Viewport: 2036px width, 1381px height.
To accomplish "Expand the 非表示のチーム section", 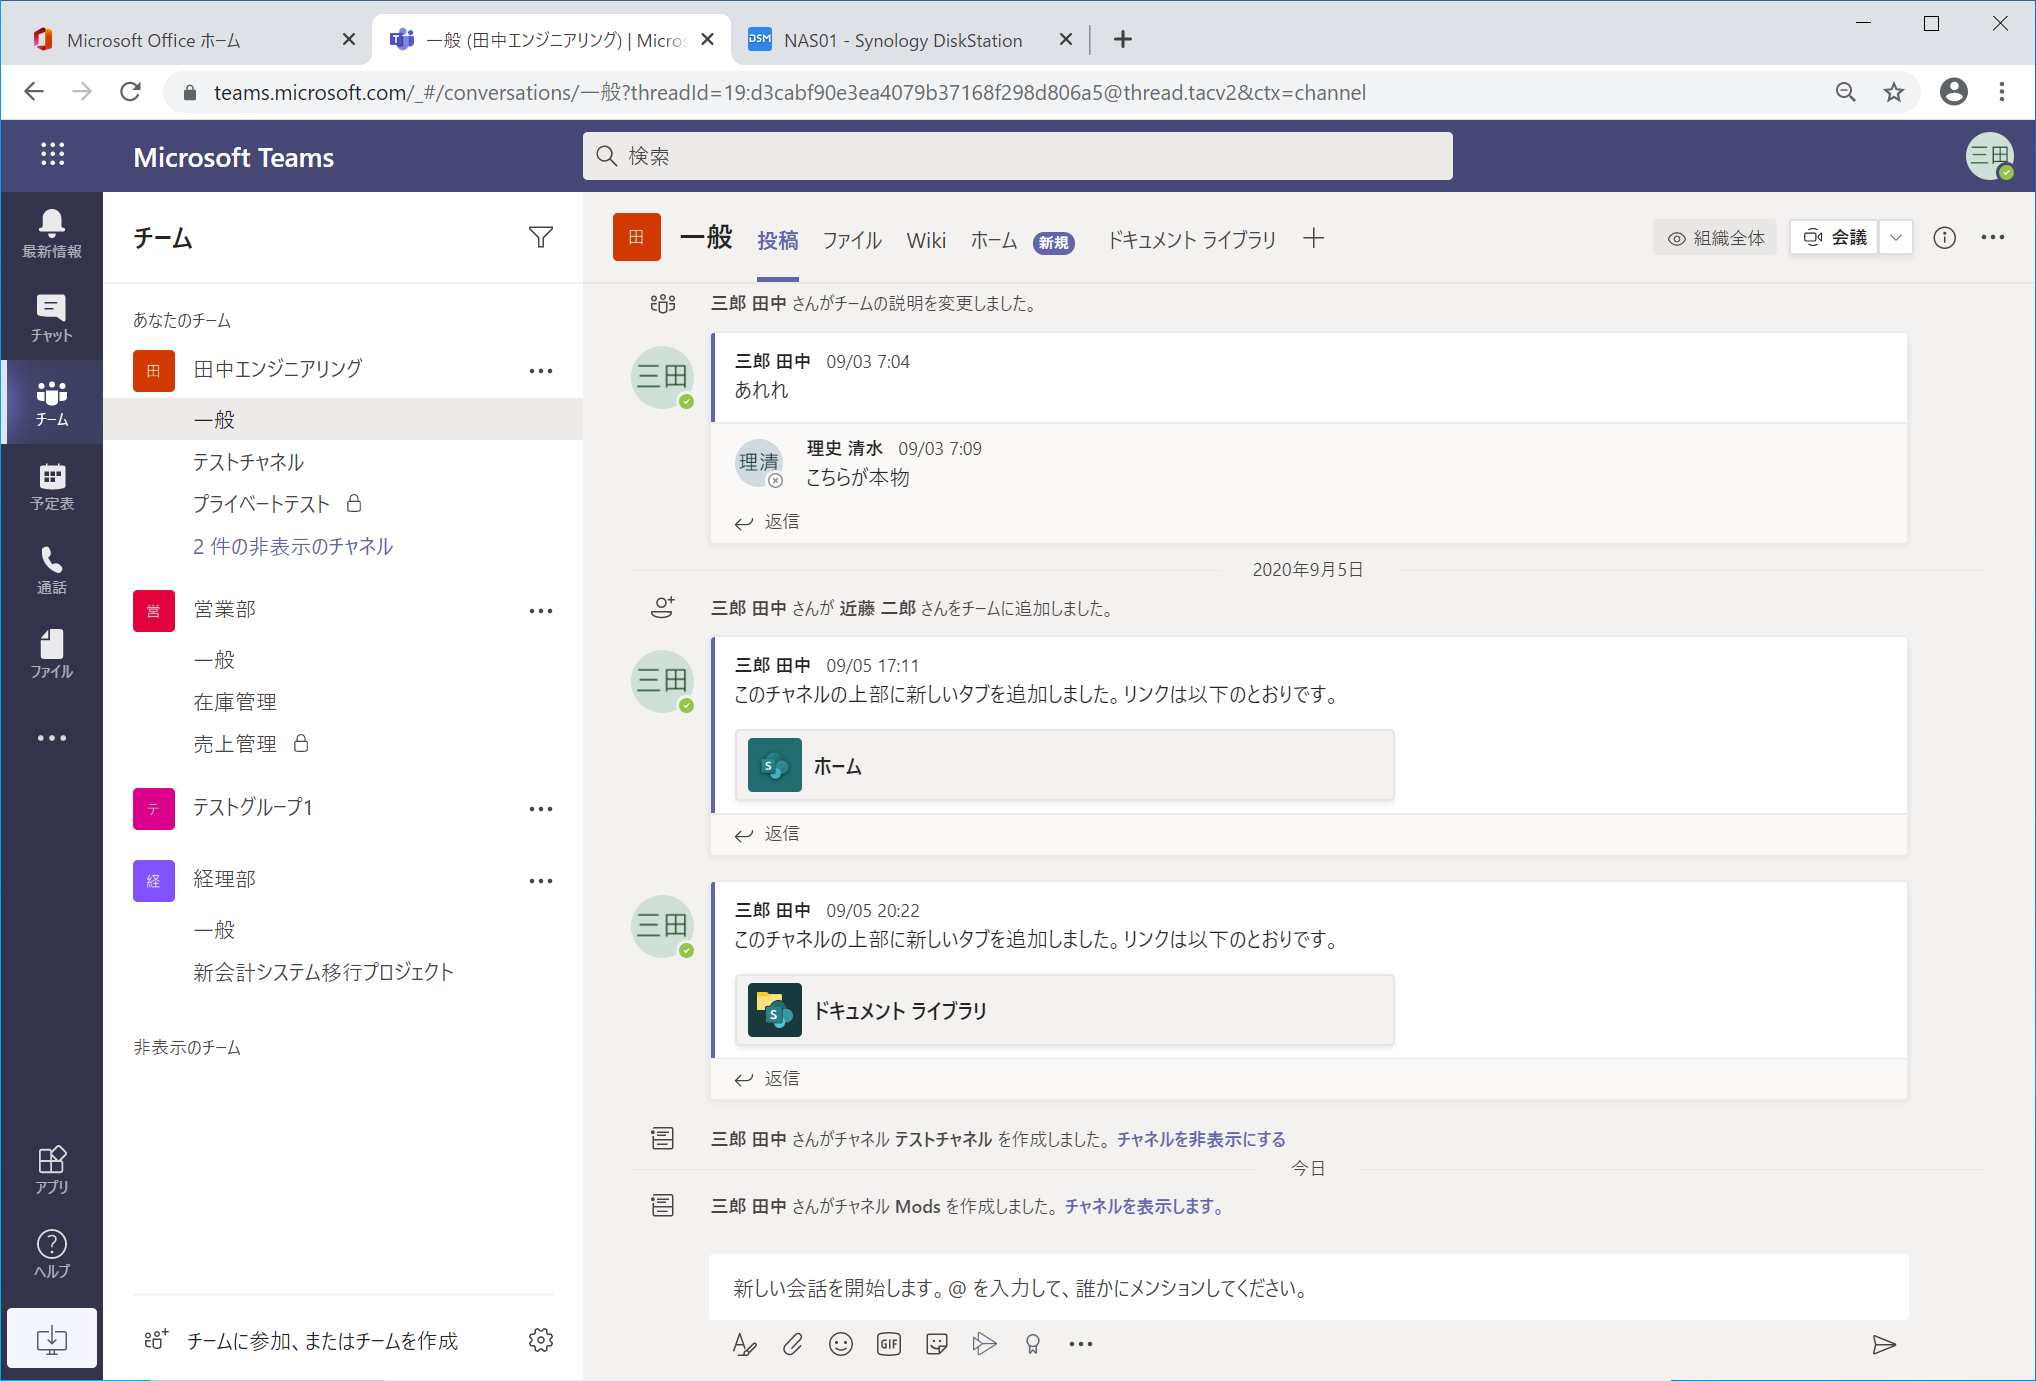I will click(187, 1047).
